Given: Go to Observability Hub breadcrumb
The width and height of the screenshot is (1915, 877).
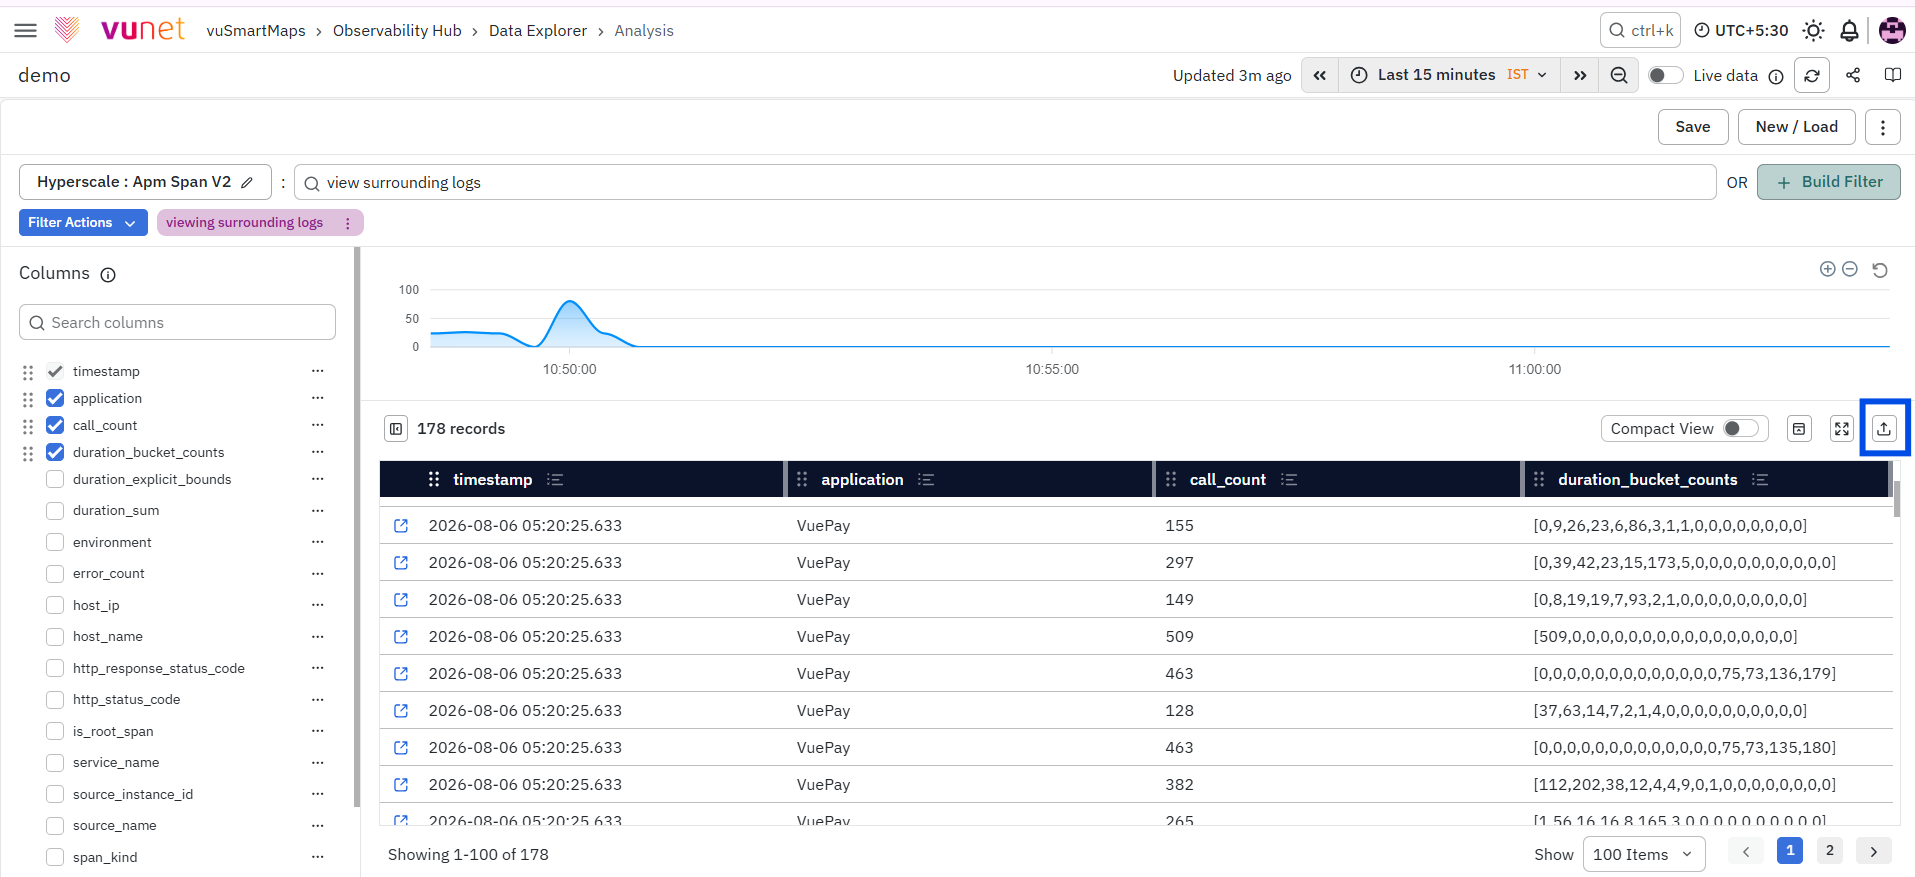Looking at the screenshot, I should [397, 31].
